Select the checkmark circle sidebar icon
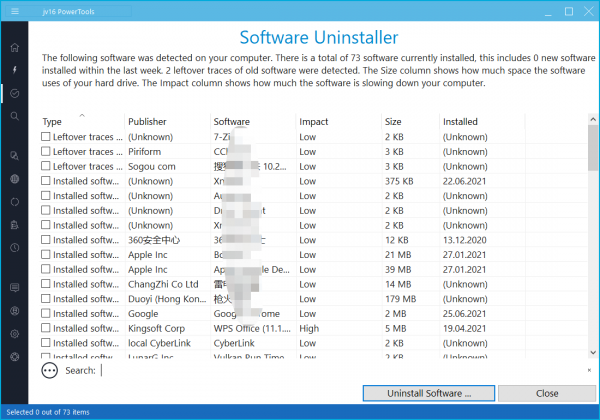Viewport: 600px width, 420px height. (x=15, y=93)
